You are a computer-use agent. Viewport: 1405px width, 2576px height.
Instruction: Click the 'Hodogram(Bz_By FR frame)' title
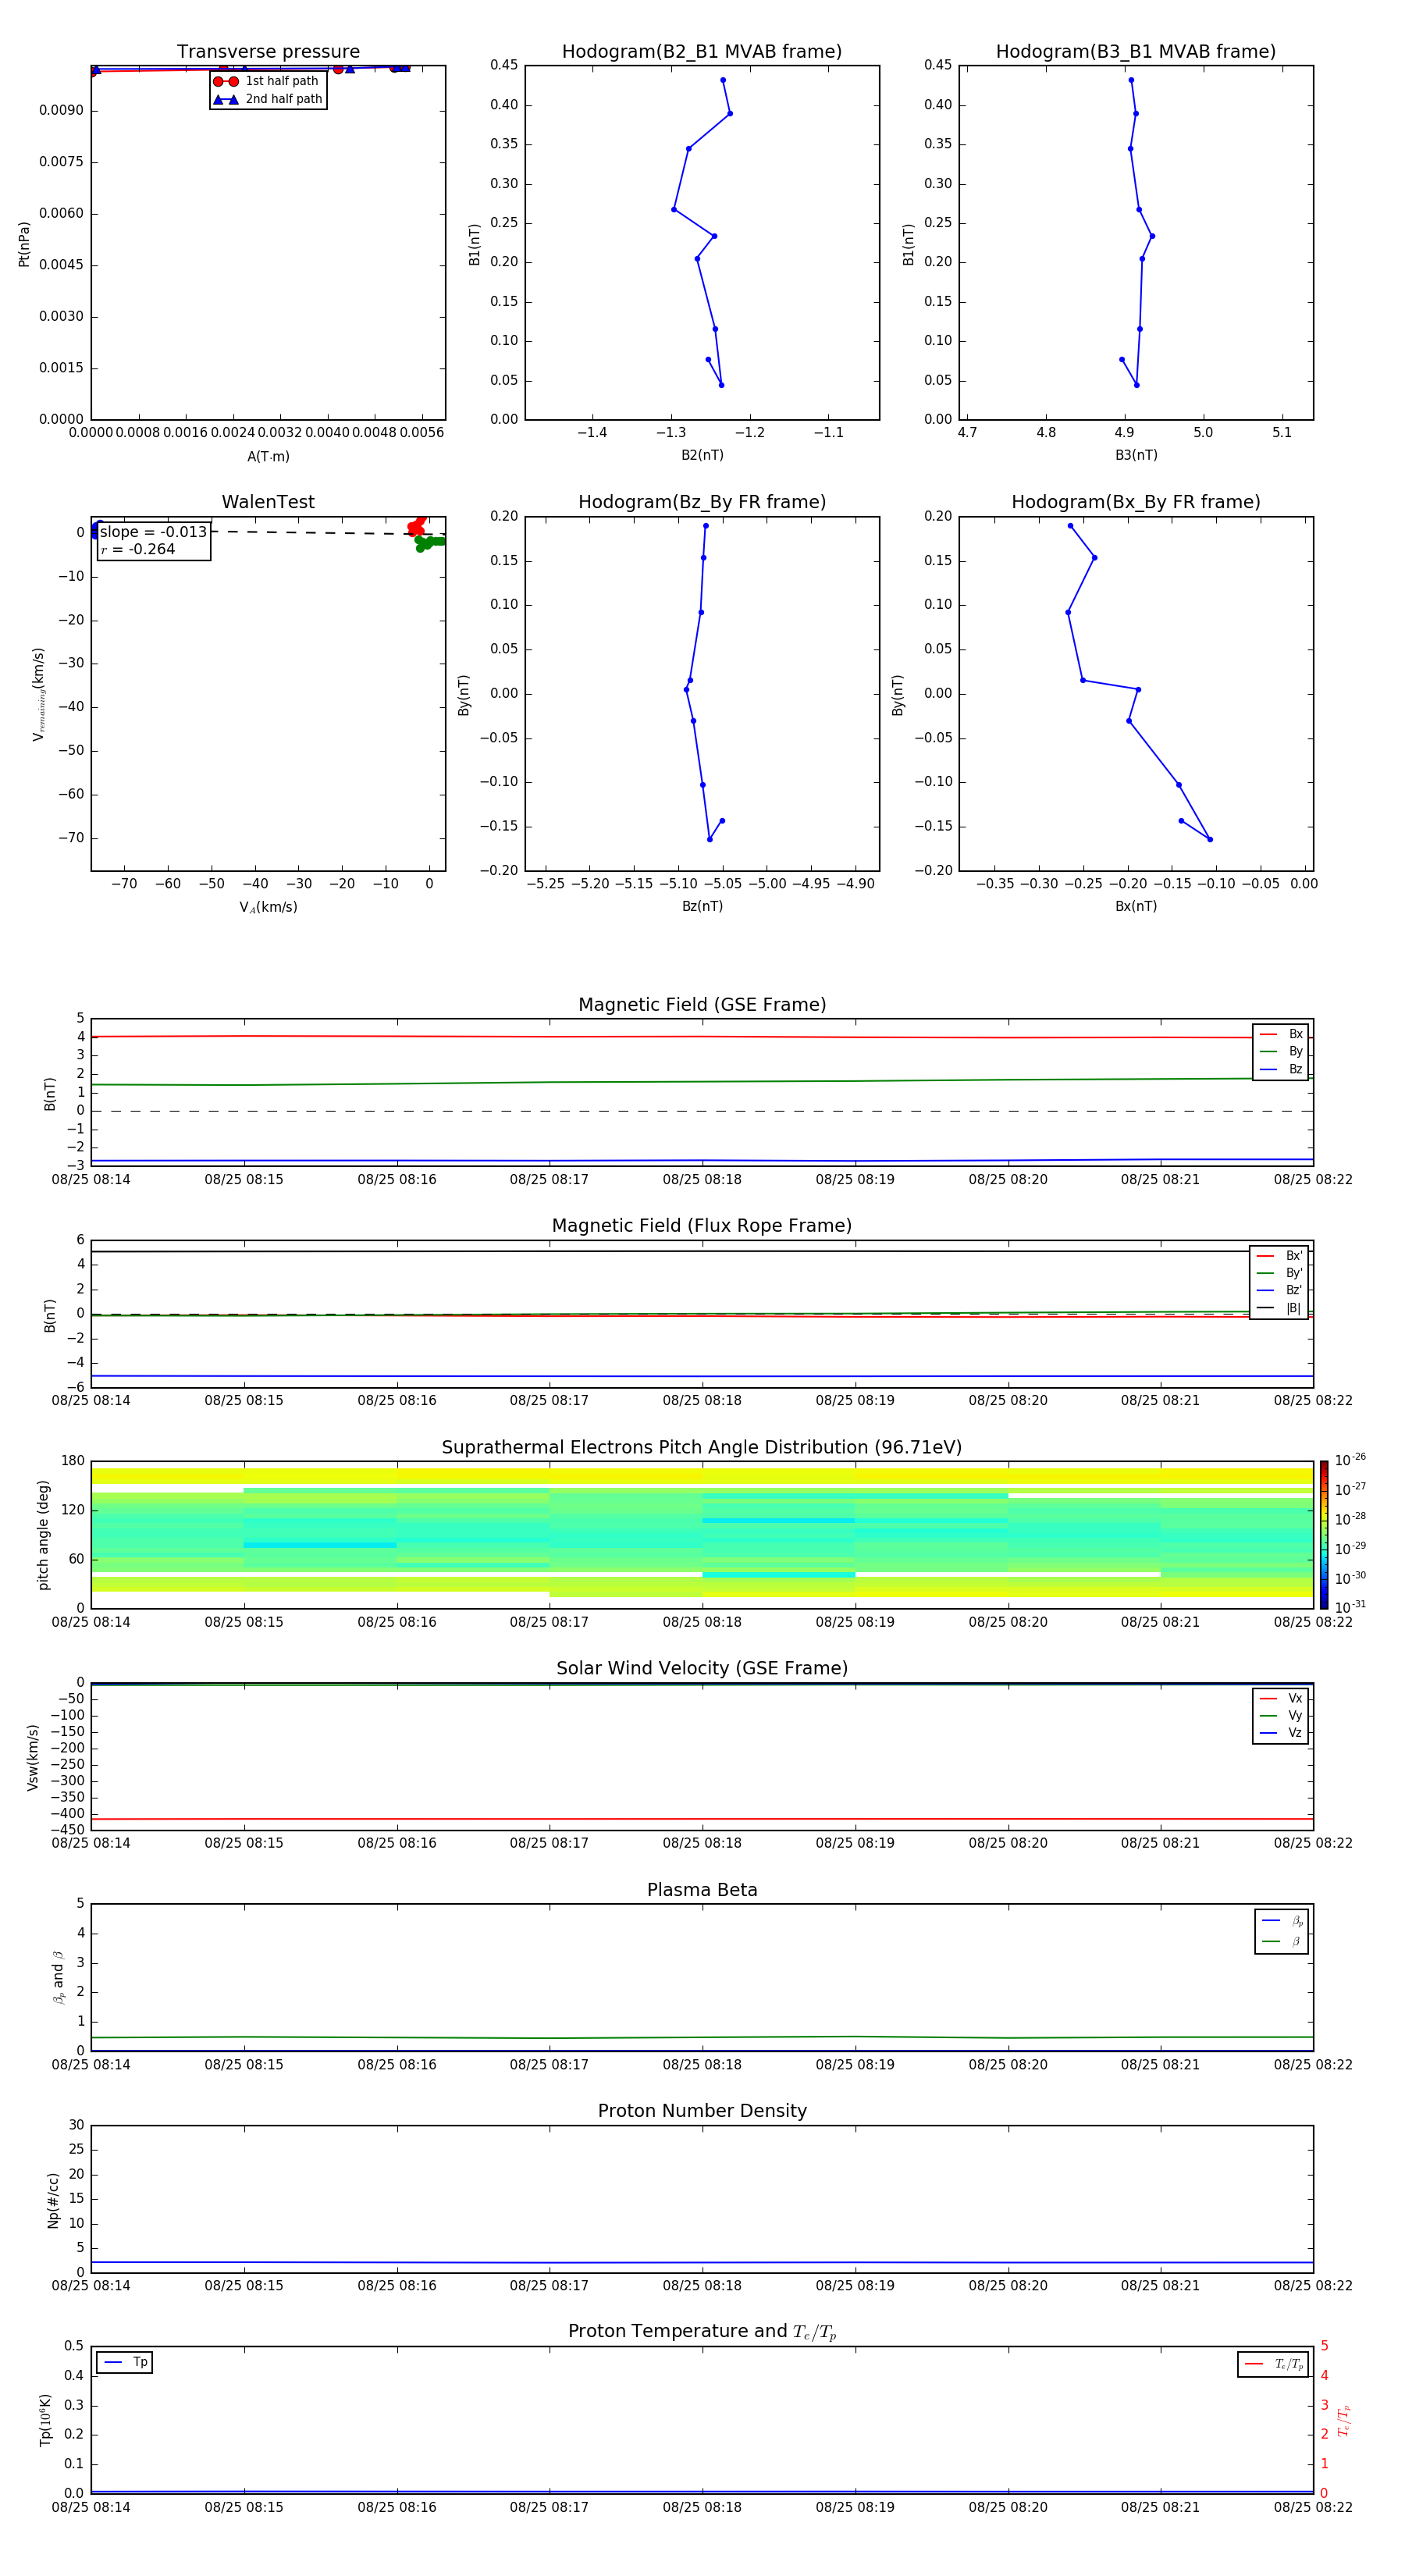702,502
